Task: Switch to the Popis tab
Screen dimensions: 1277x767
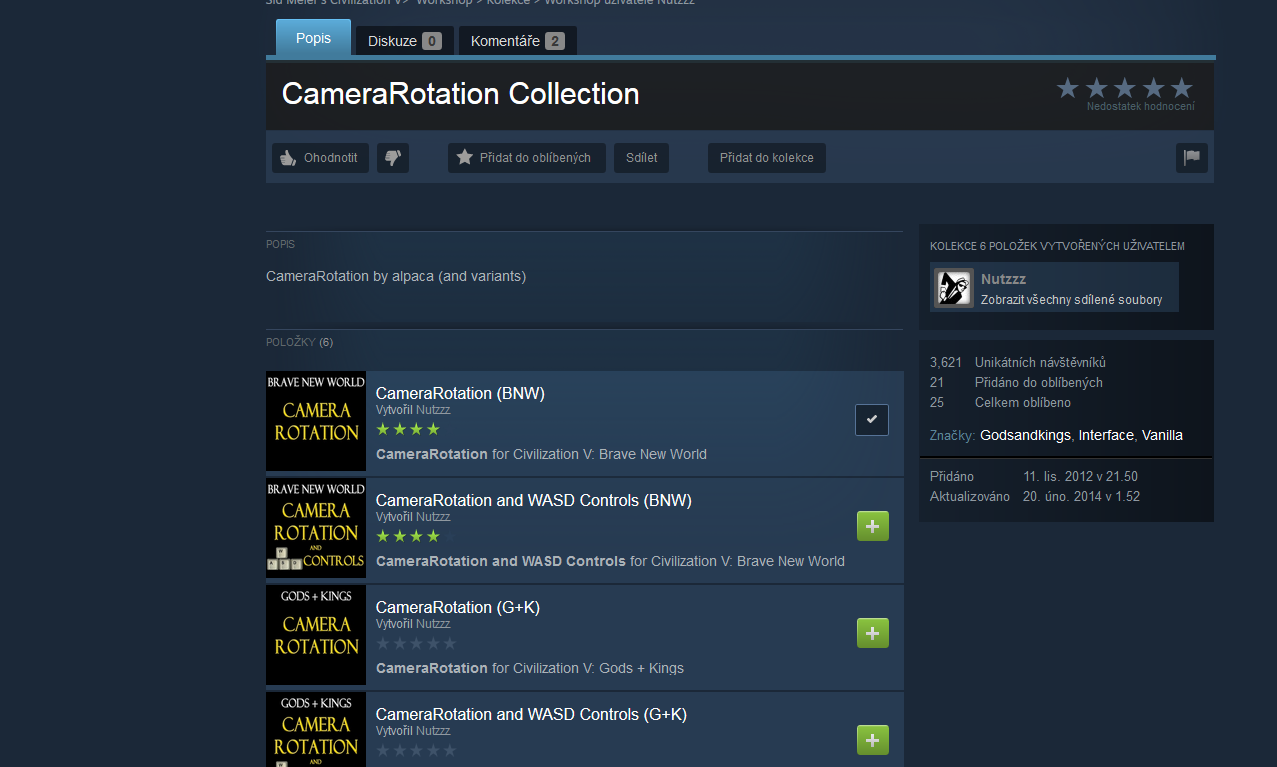Action: 313,38
